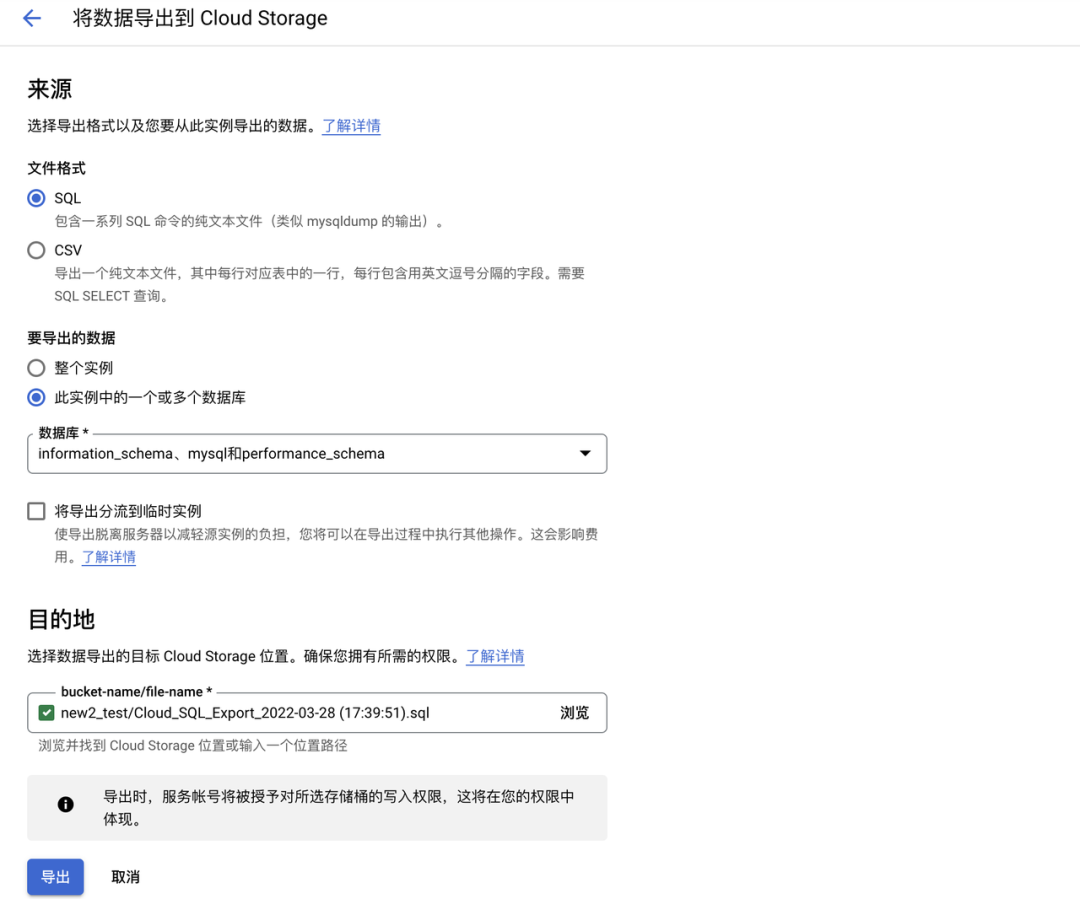
Task: Click the hint 浏览并找到 Cloud Storage 位置 text
Action: [x=193, y=745]
